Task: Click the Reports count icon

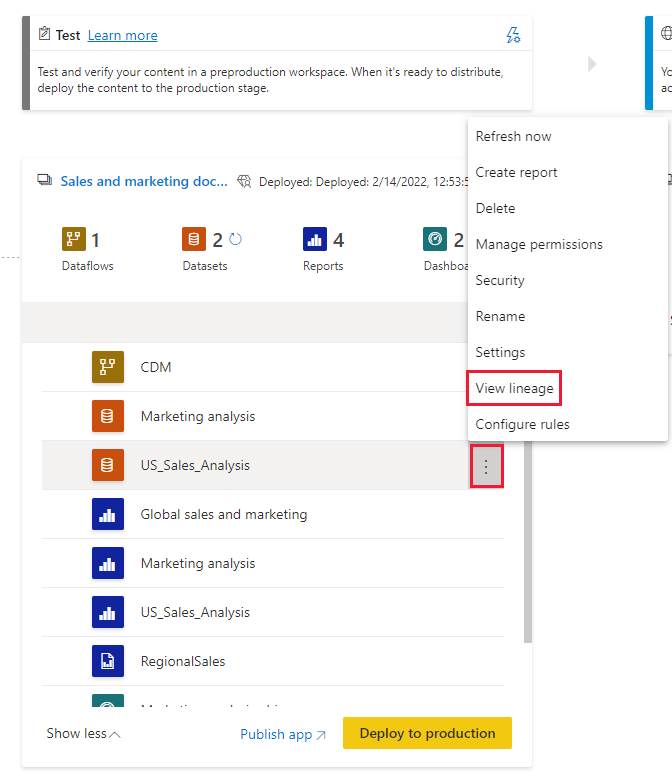Action: coord(315,239)
